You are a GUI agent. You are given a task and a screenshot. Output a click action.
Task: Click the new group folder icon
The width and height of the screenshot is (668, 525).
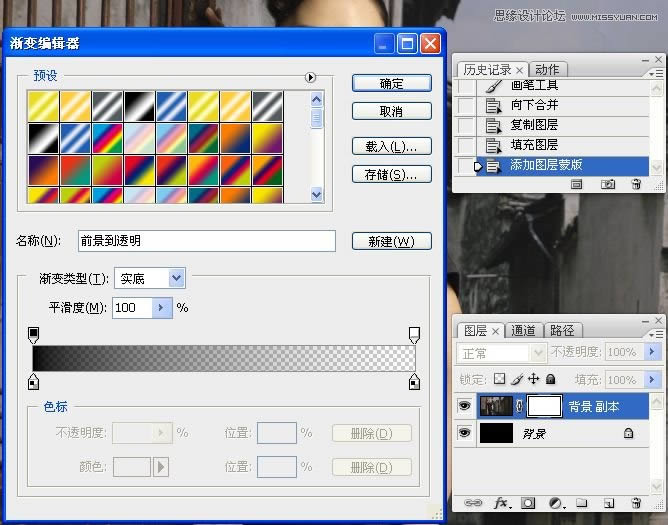coord(581,503)
